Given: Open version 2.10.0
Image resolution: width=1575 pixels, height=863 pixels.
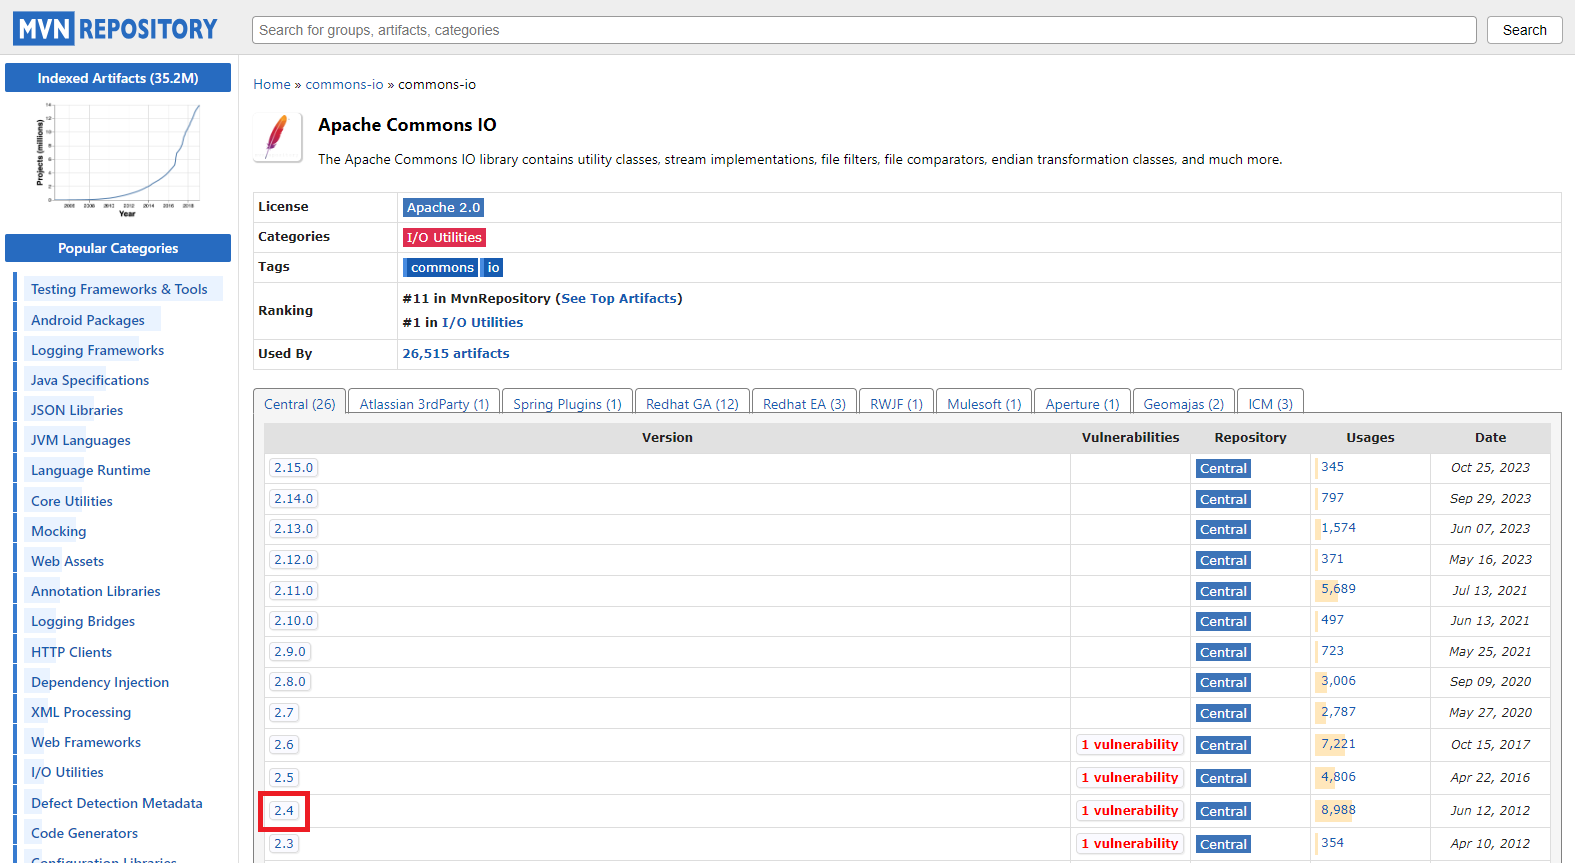Looking at the screenshot, I should 293,621.
